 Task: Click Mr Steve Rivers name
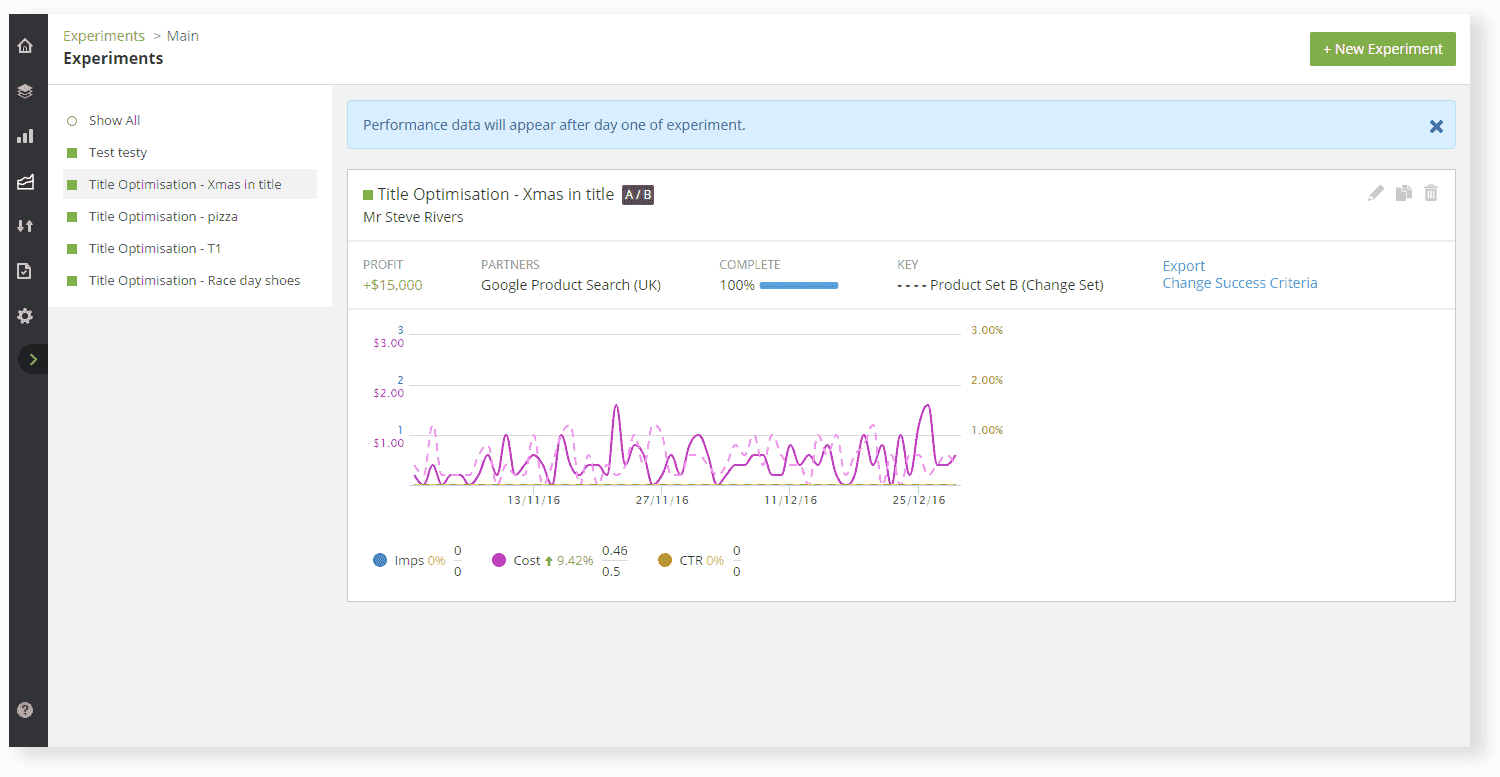click(x=413, y=217)
